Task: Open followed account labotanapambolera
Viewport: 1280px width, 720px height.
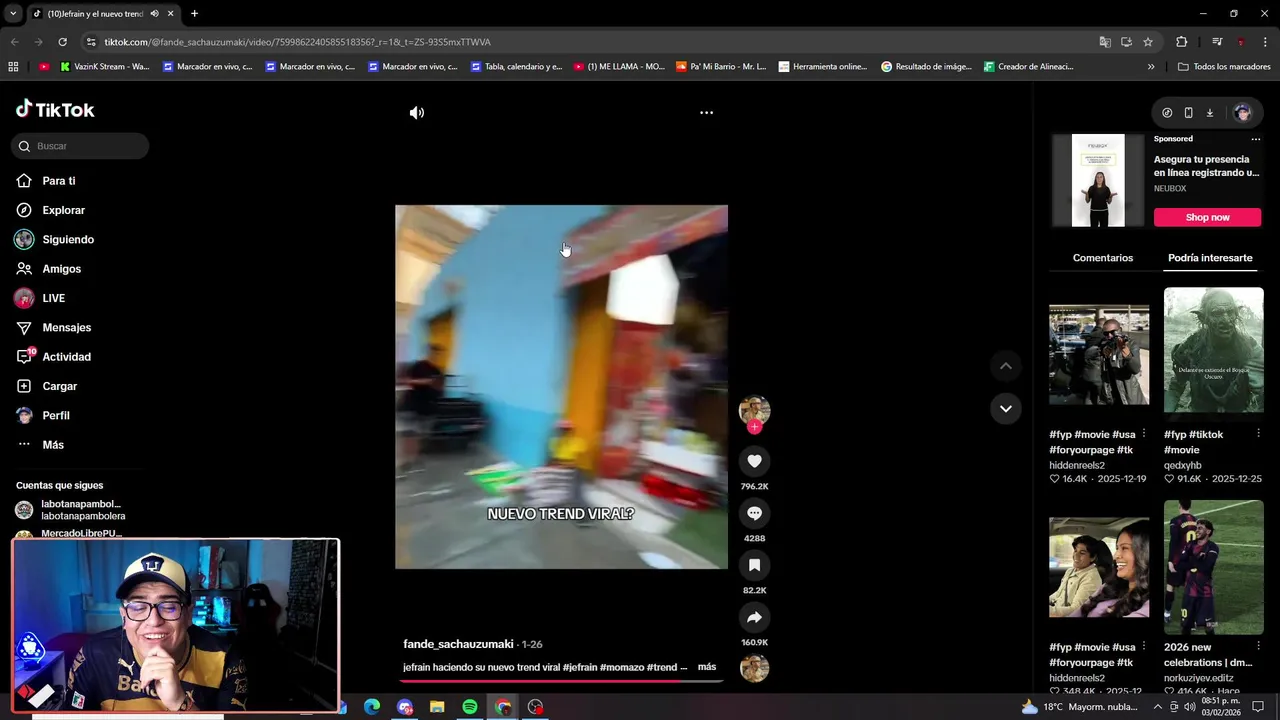Action: tap(70, 510)
